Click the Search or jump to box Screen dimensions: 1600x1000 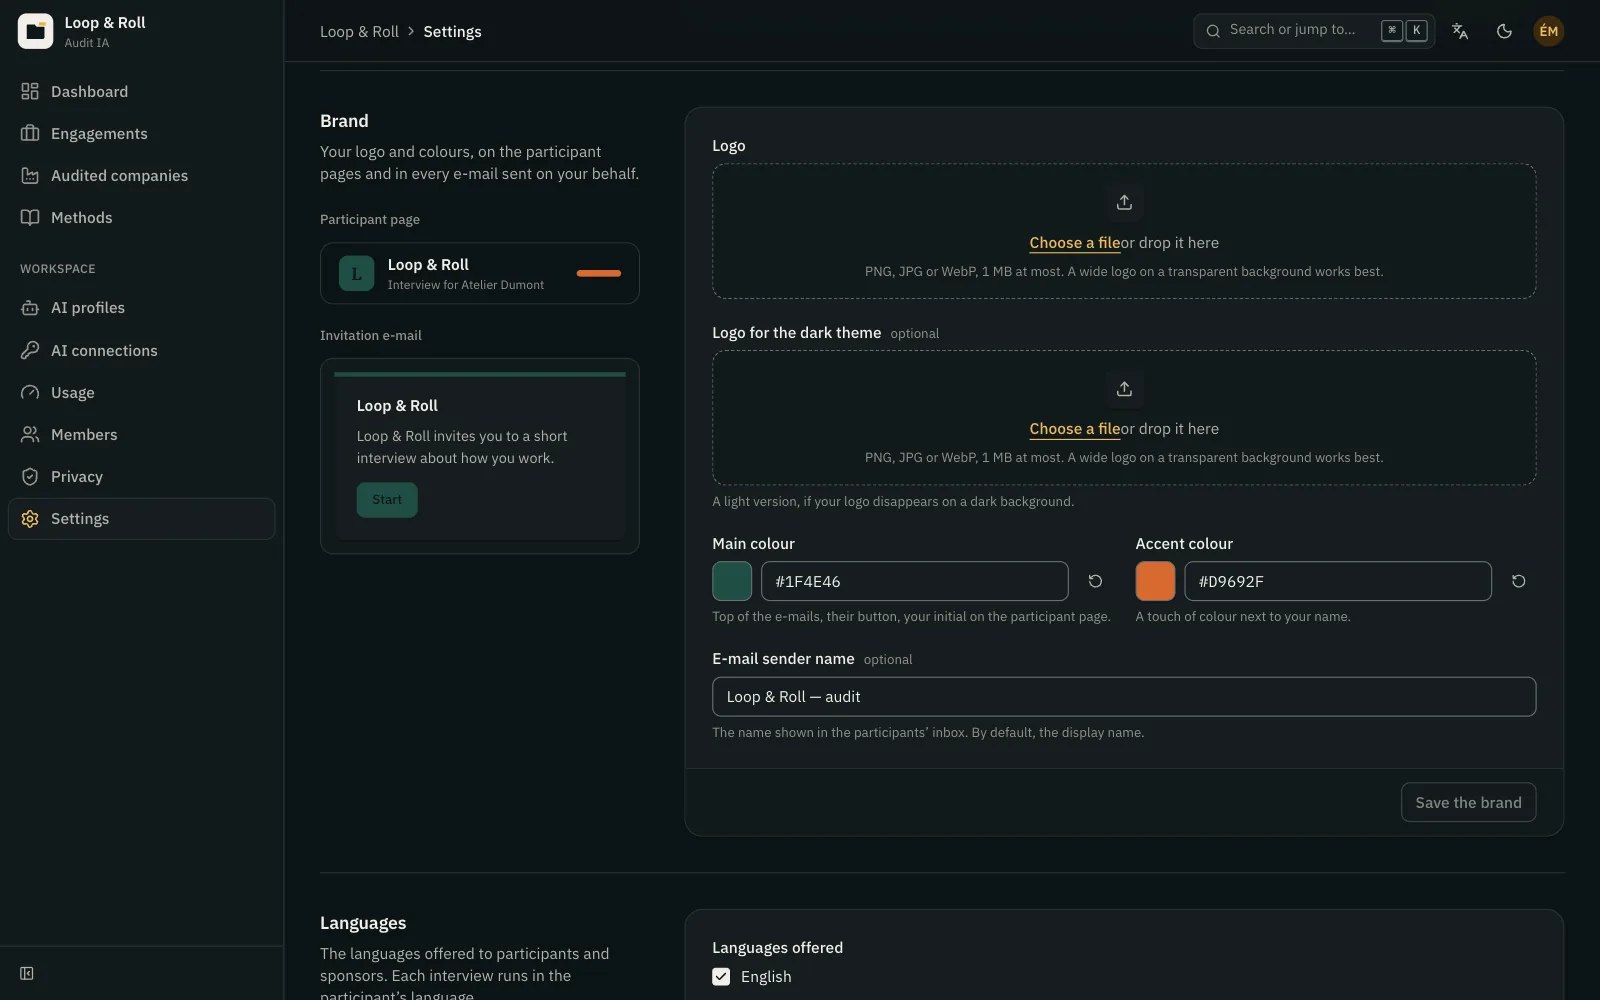click(x=1313, y=31)
